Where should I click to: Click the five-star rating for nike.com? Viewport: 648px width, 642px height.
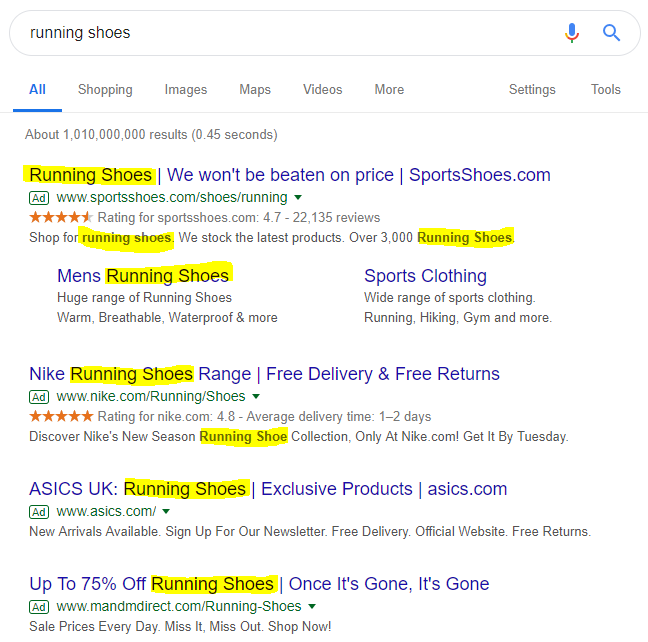point(61,416)
